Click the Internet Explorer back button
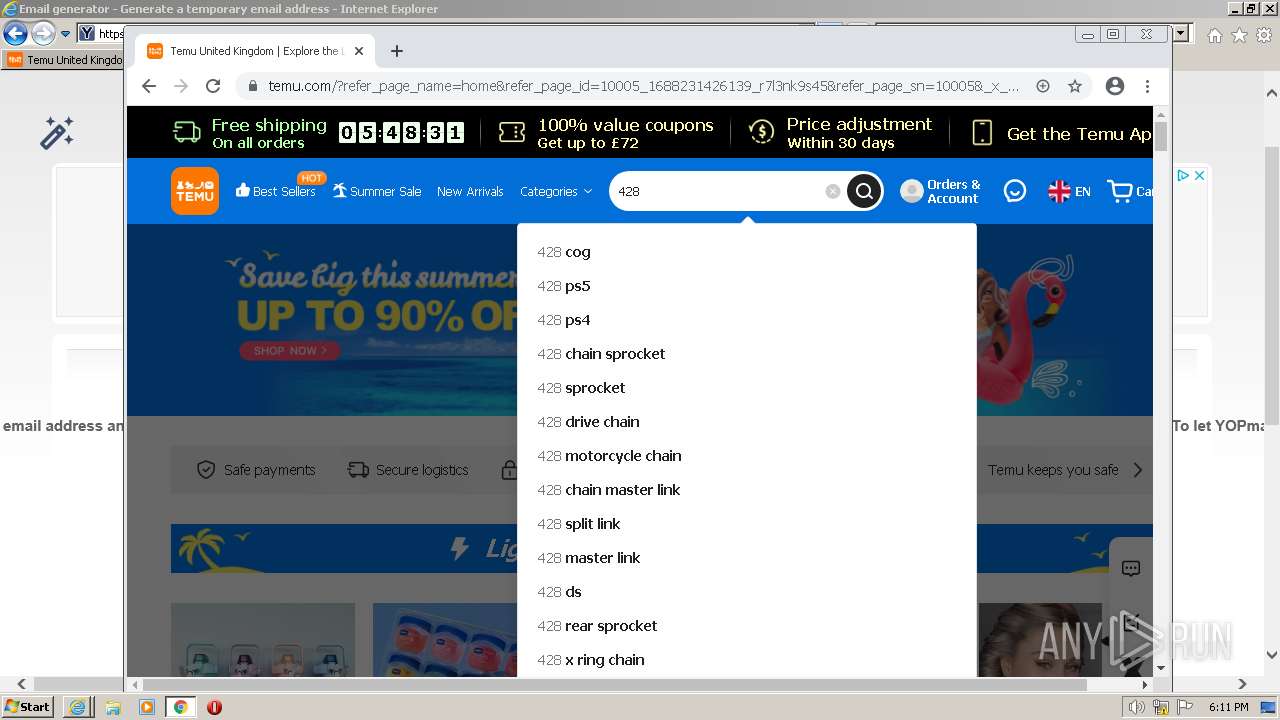 (x=15, y=34)
